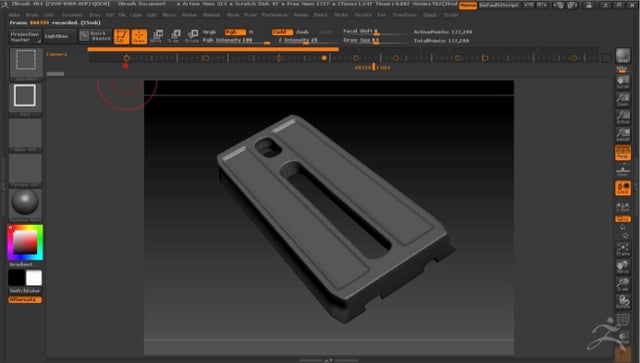
Task: Open the LightBox browser
Action: (x=60, y=37)
